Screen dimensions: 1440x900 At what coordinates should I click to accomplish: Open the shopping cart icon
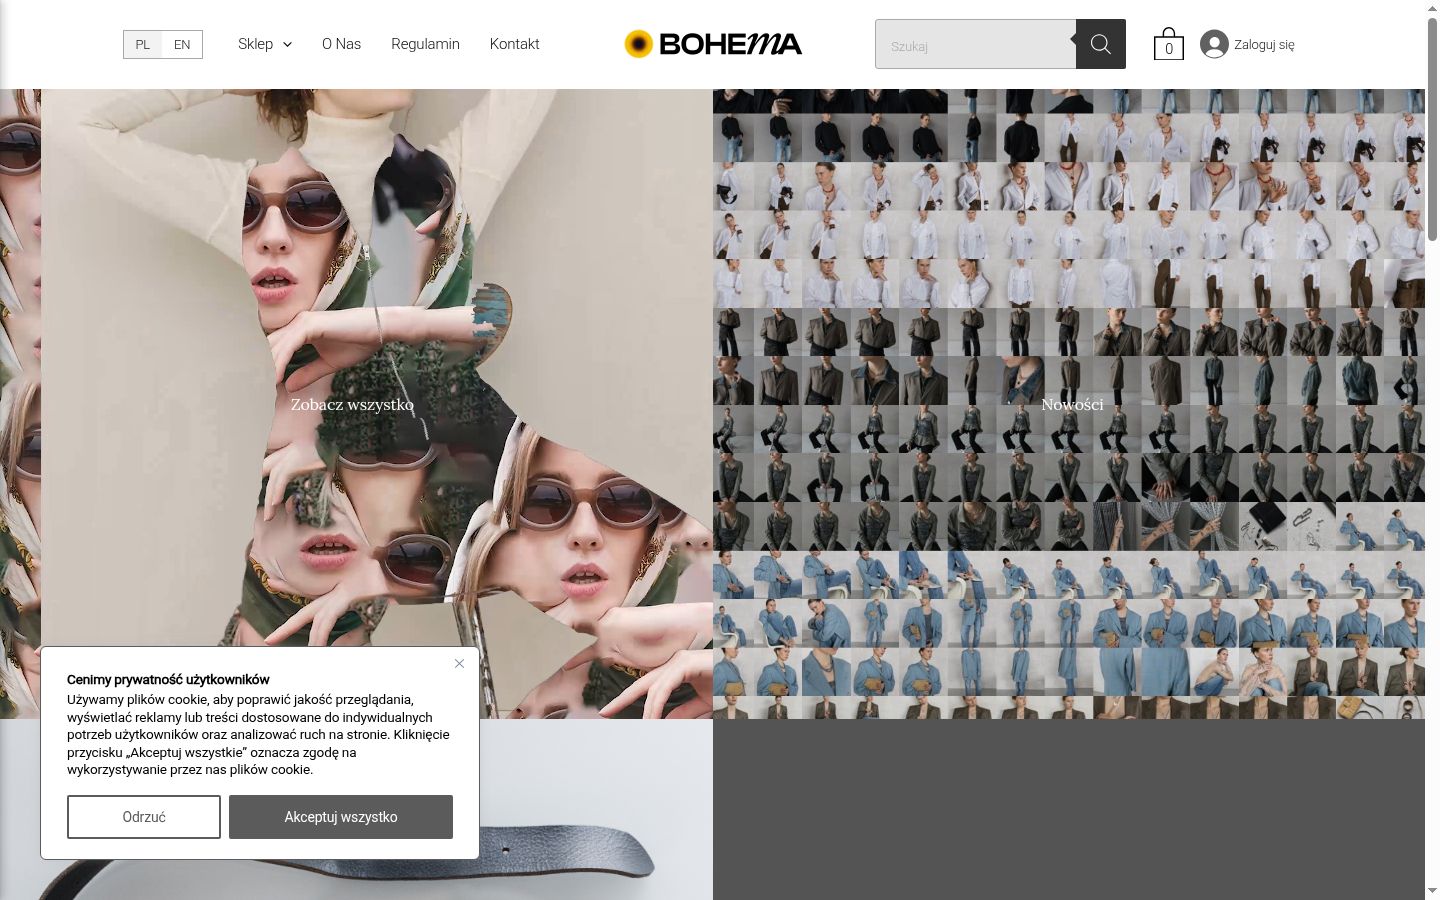[x=1168, y=44]
